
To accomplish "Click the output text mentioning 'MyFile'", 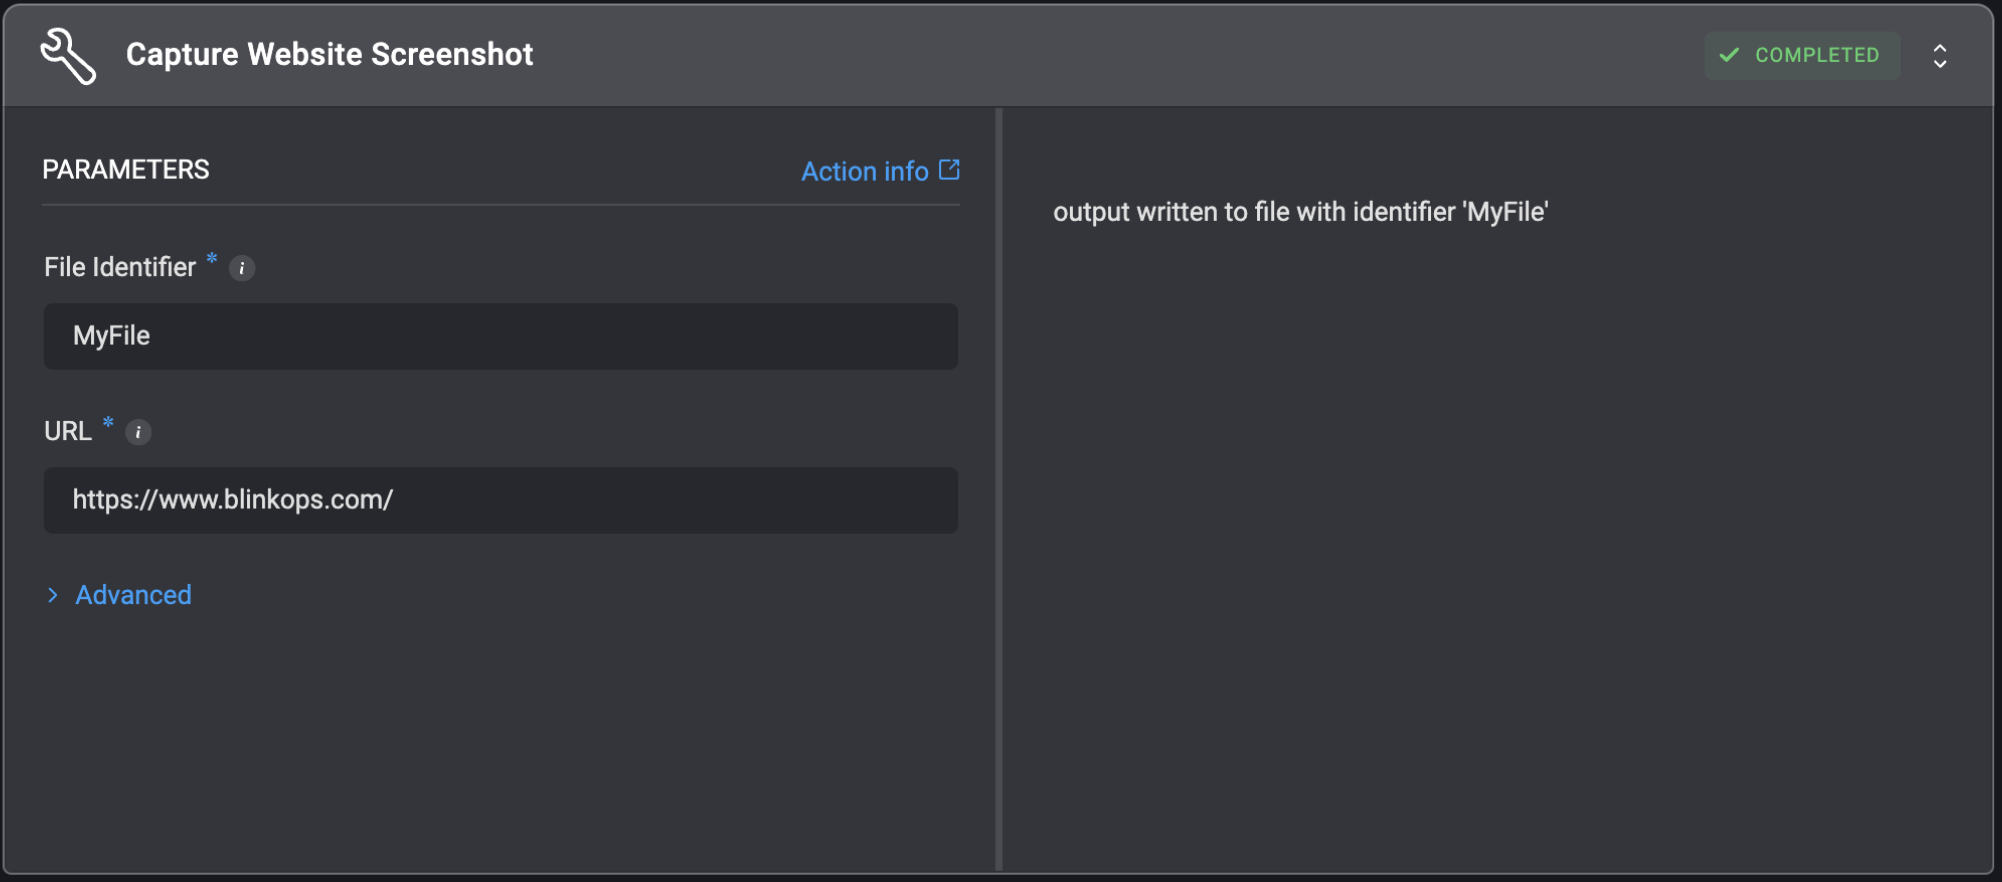I will point(1300,212).
